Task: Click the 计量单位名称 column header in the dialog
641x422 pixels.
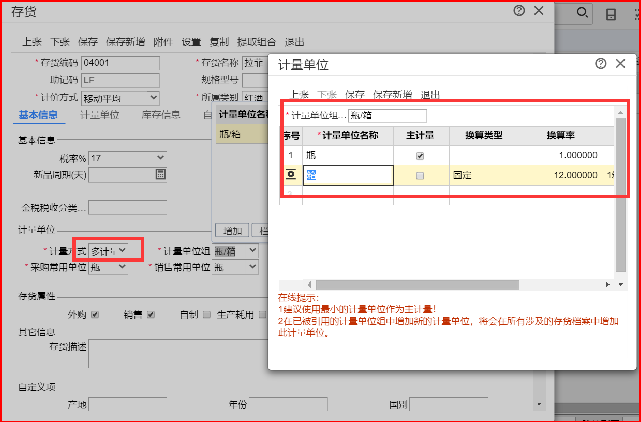Action: click(348, 136)
